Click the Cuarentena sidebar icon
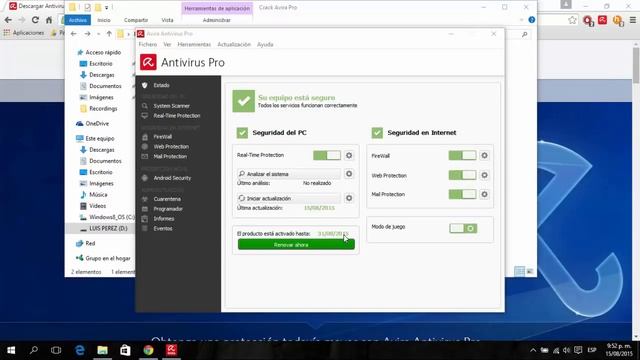The width and height of the screenshot is (640, 360). 144,199
